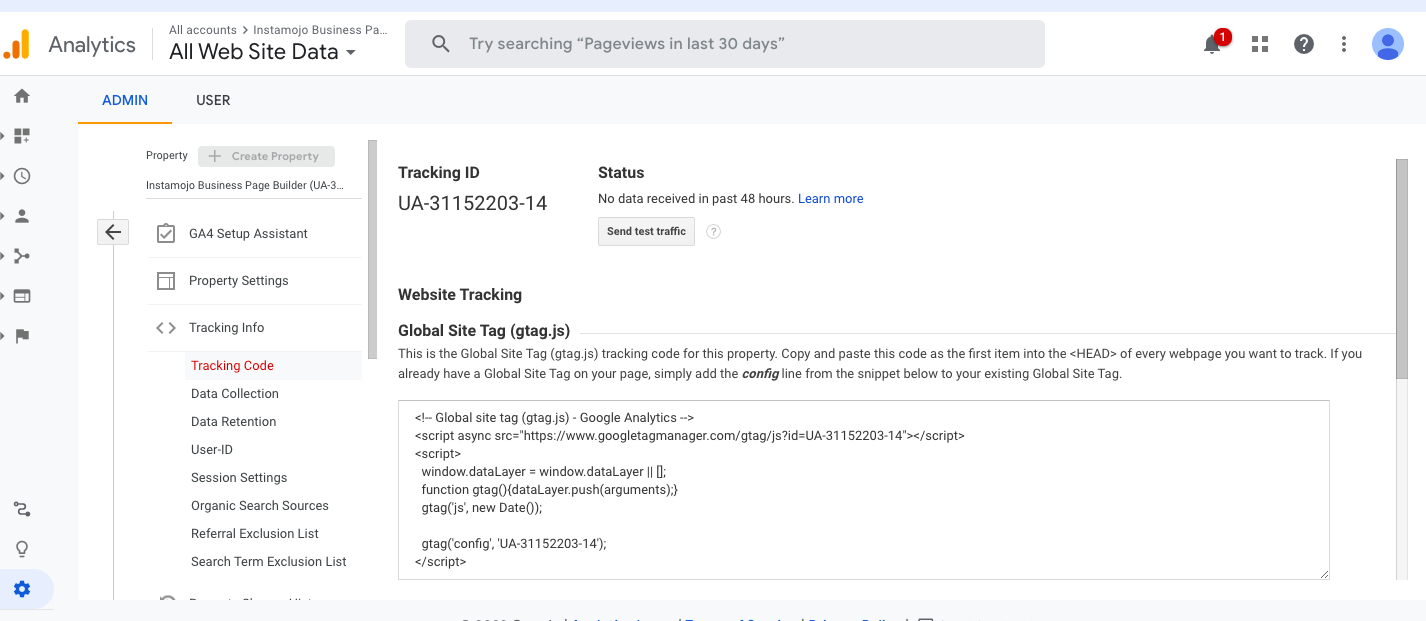Image resolution: width=1426 pixels, height=621 pixels.
Task: Collapse the Tracking Info section
Action: [227, 328]
